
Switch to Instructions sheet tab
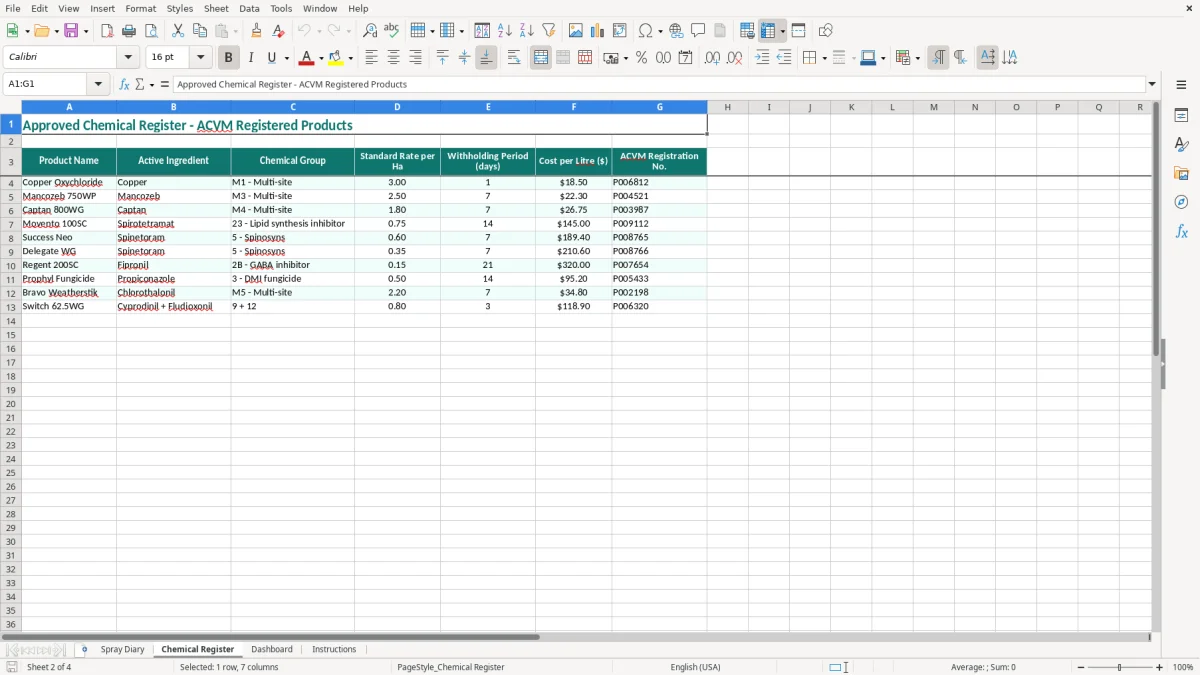(x=334, y=649)
